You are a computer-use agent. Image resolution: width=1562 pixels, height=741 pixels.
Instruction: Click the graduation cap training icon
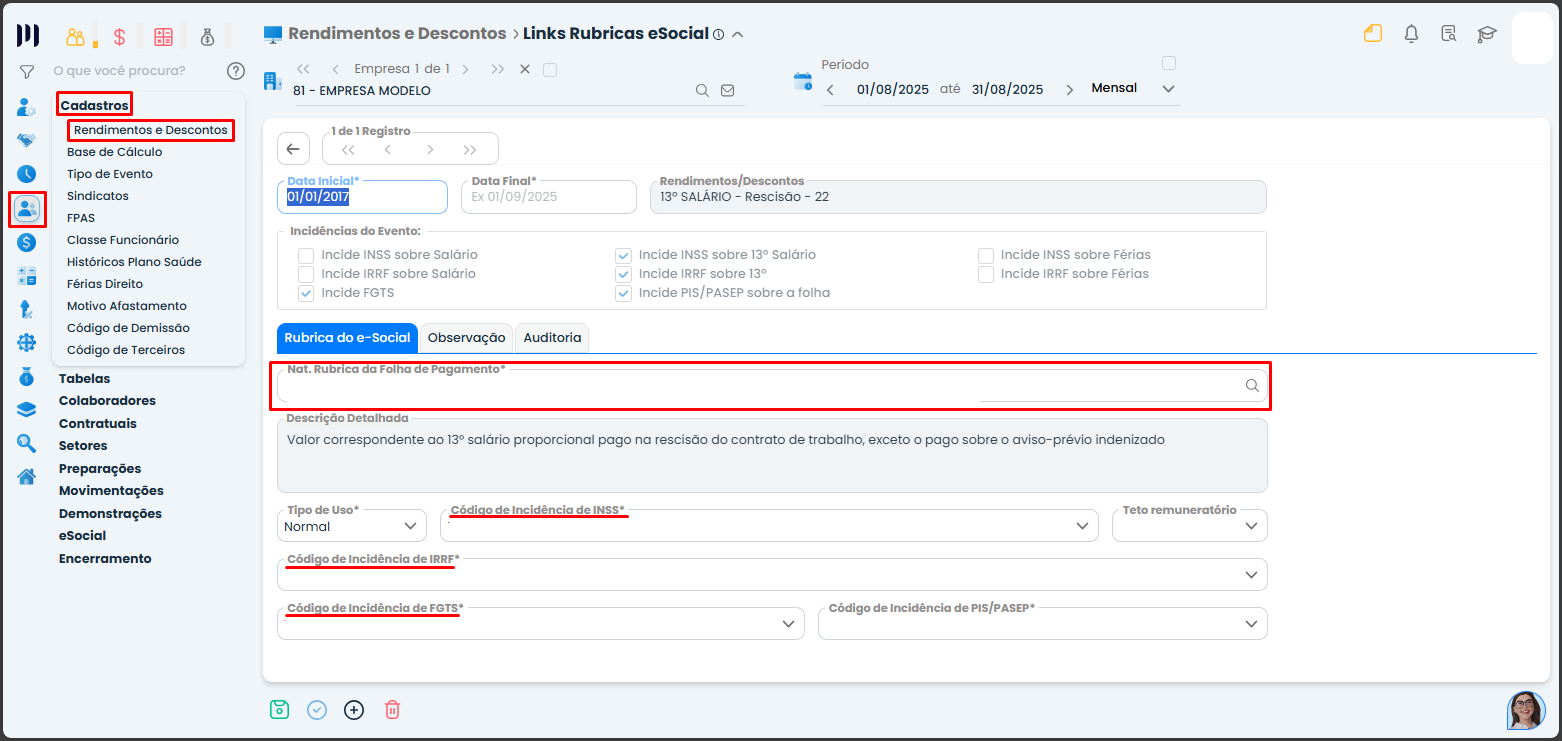click(1487, 34)
